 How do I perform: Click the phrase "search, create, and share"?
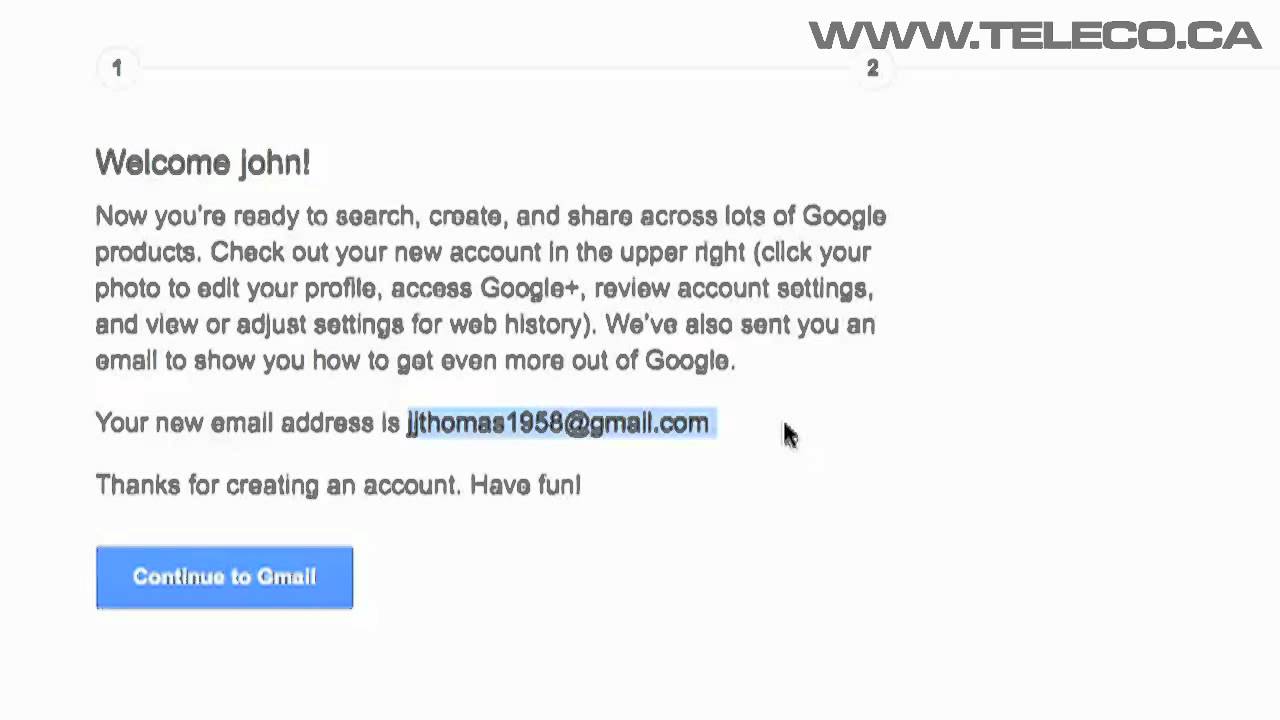483,217
